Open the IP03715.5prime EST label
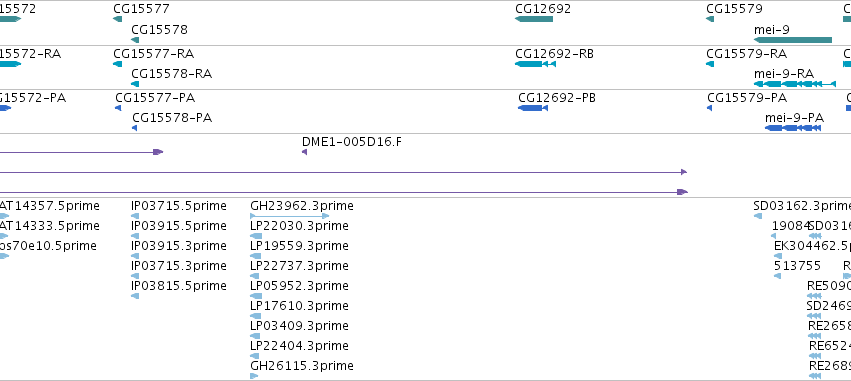The image size is (851, 381). point(179,206)
